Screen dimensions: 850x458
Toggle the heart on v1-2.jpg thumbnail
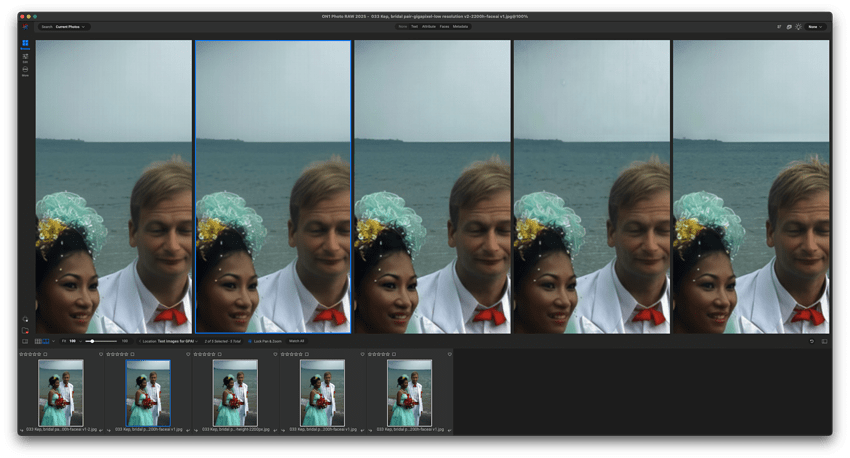(101, 354)
